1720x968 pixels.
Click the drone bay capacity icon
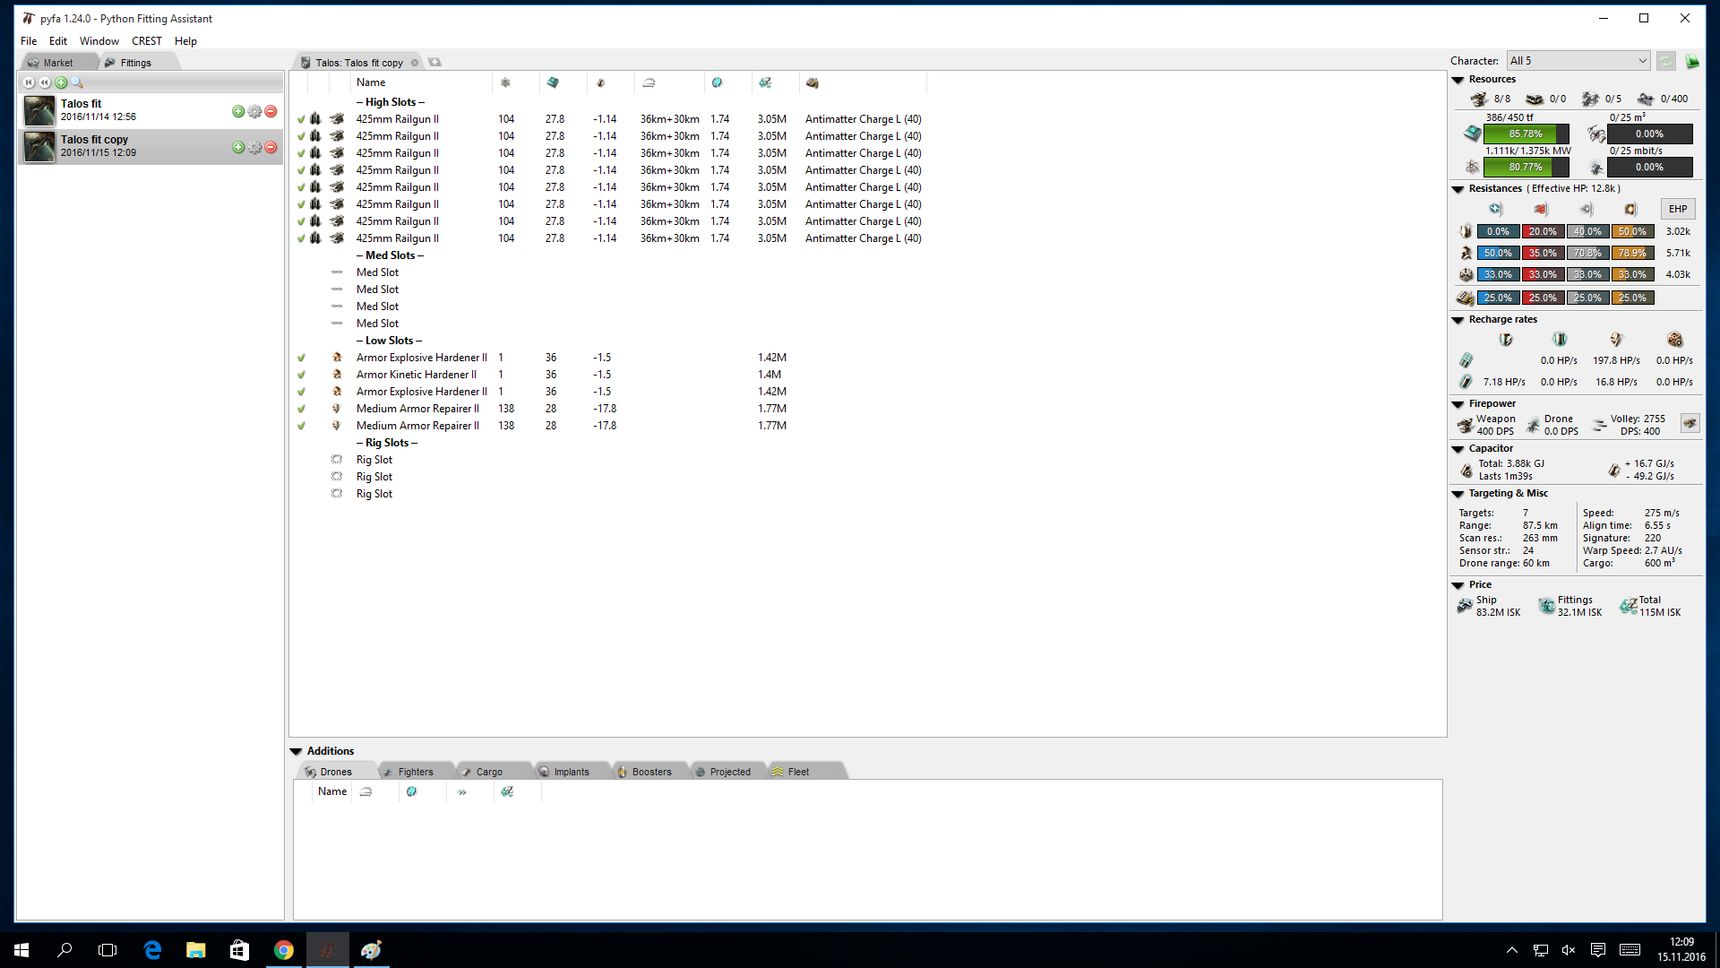point(1596,133)
